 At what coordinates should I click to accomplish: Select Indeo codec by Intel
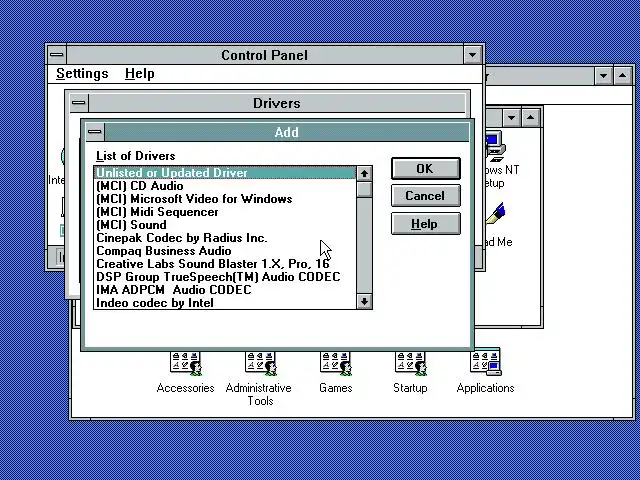tap(225, 303)
